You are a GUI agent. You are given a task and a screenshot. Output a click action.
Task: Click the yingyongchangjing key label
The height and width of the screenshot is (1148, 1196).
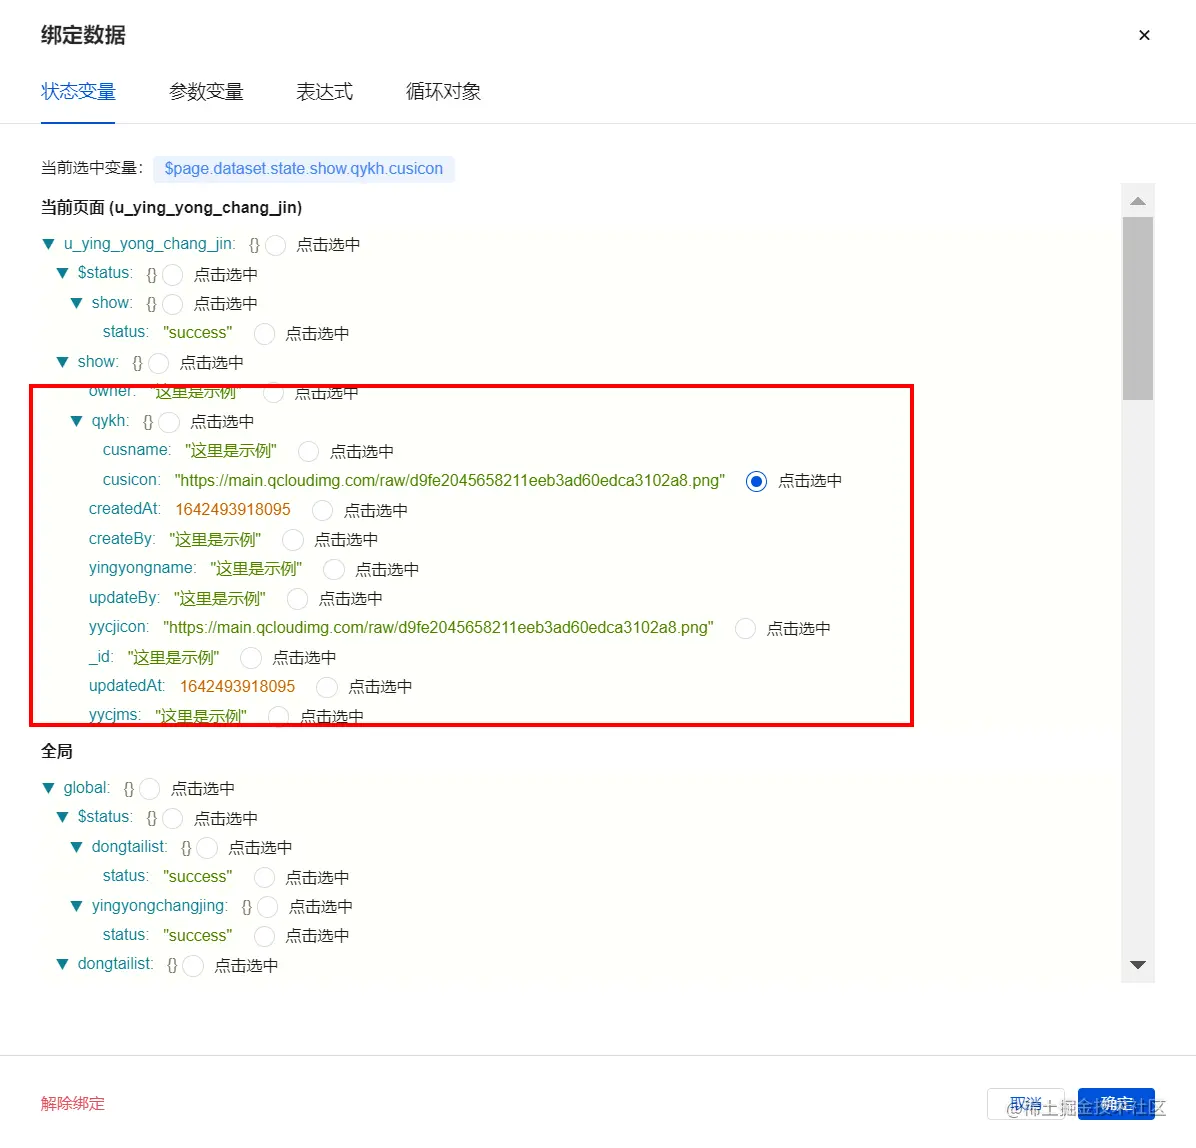(159, 906)
